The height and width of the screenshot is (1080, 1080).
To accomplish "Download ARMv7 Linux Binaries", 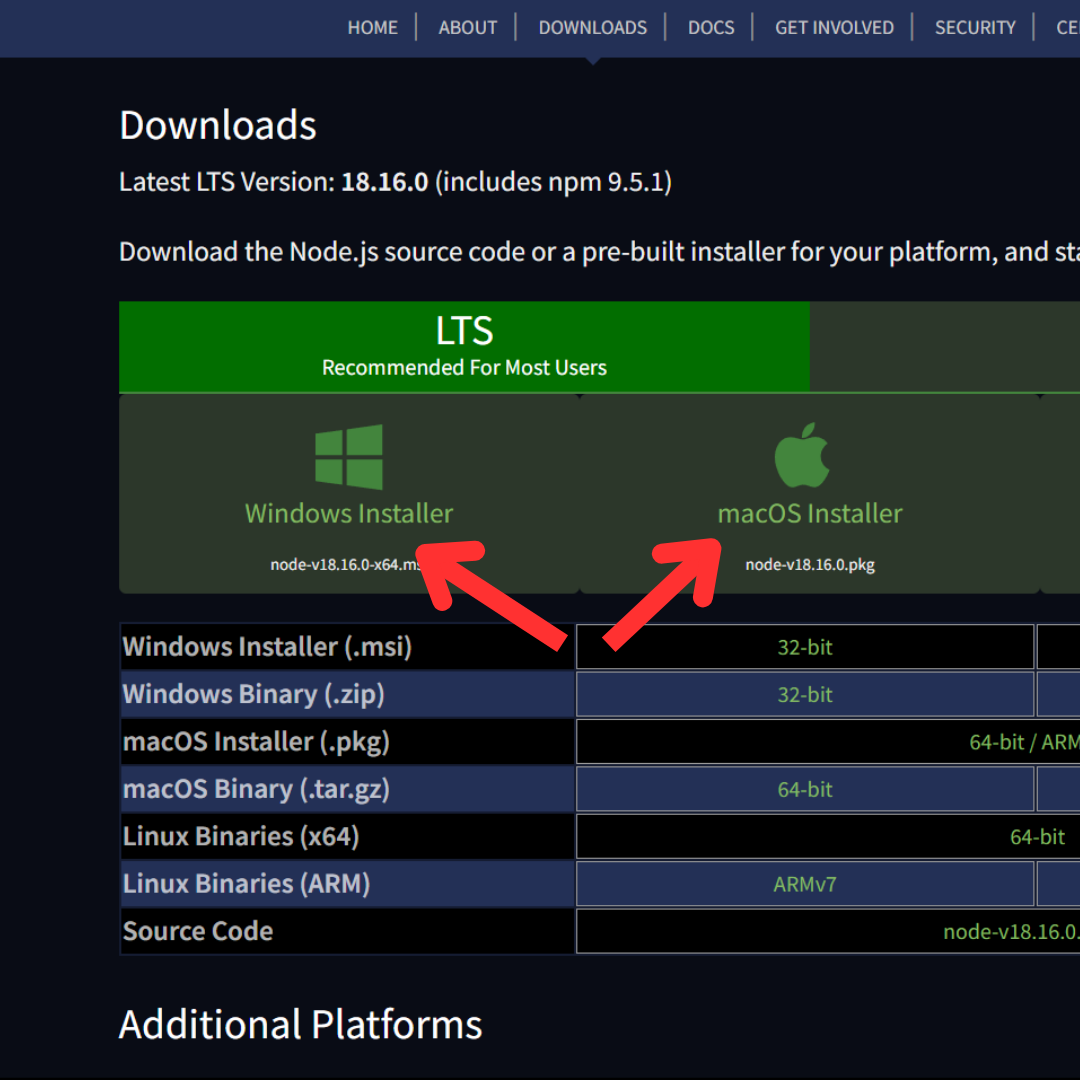I will (804, 884).
